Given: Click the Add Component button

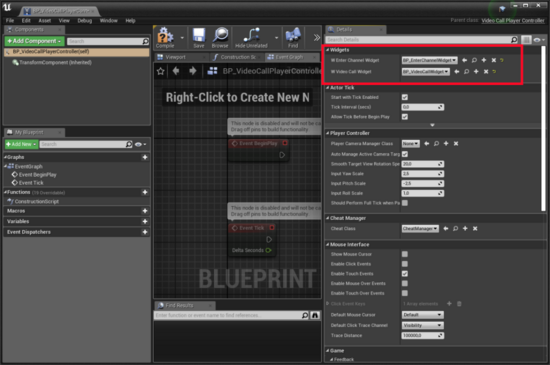Looking at the screenshot, I should [34, 41].
